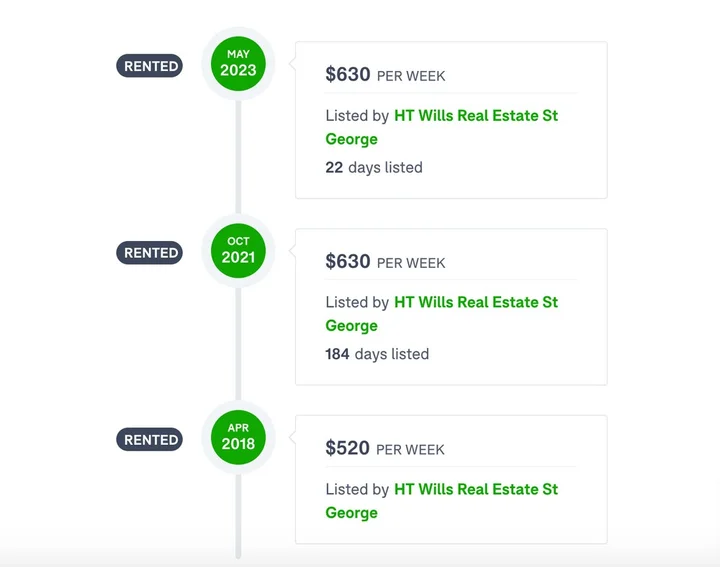
Task: Click the pointer arrow on the May 2023 card
Action: coord(292,65)
